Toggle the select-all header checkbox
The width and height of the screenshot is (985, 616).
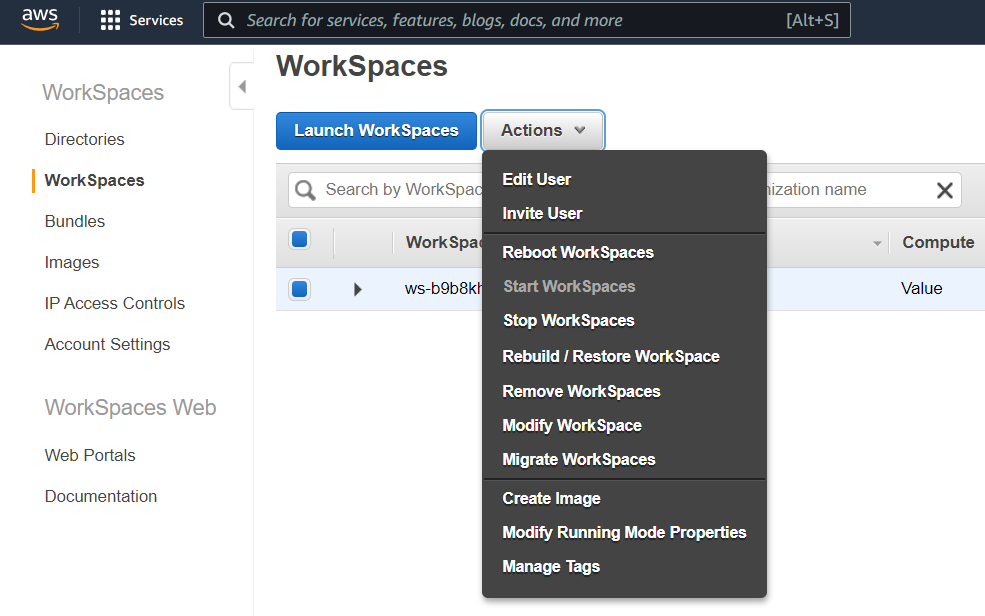(299, 240)
